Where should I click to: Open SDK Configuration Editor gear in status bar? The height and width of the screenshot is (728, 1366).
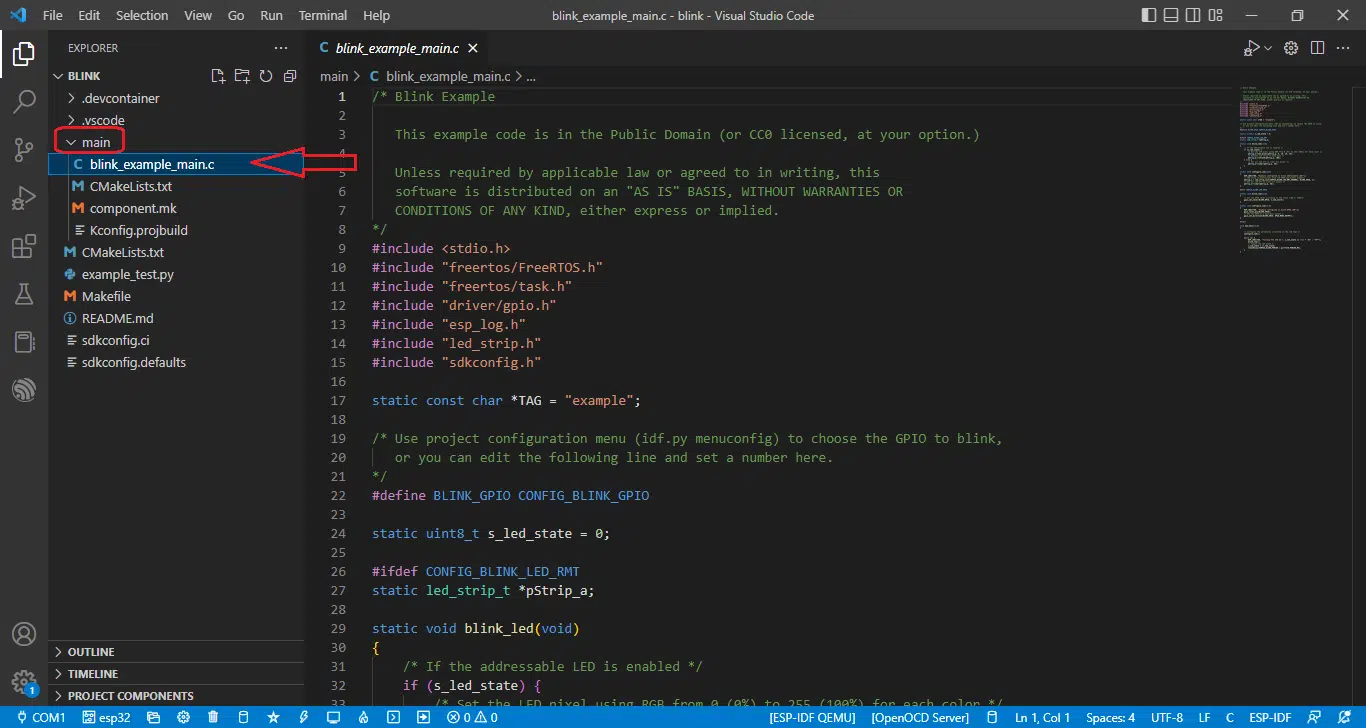(183, 717)
